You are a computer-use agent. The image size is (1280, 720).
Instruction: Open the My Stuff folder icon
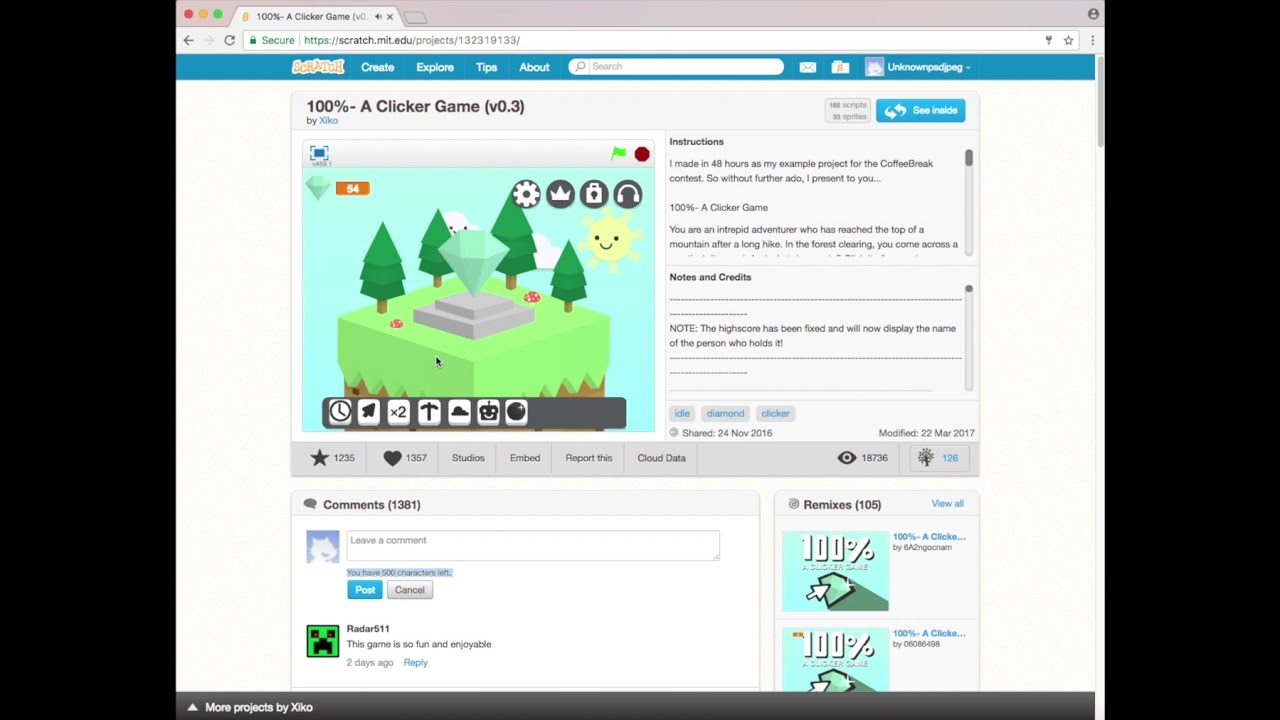click(x=840, y=67)
